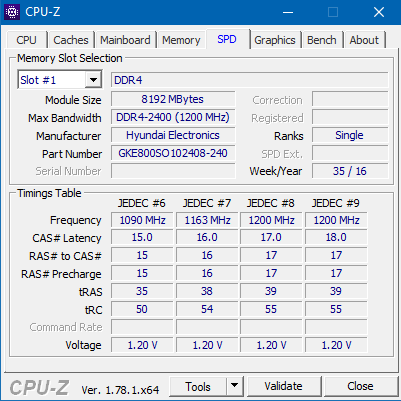Click the JEDEC #9 Voltage 1.20 V cell
This screenshot has height=401, width=401.
tap(336, 345)
